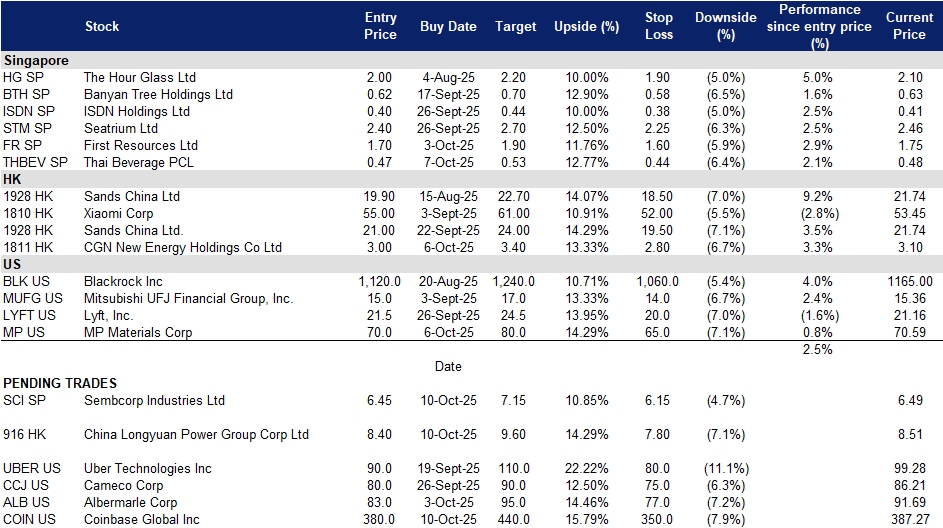The image size is (943, 528).
Task: Select First Resources Ltd name
Action: pyautogui.click(x=141, y=146)
